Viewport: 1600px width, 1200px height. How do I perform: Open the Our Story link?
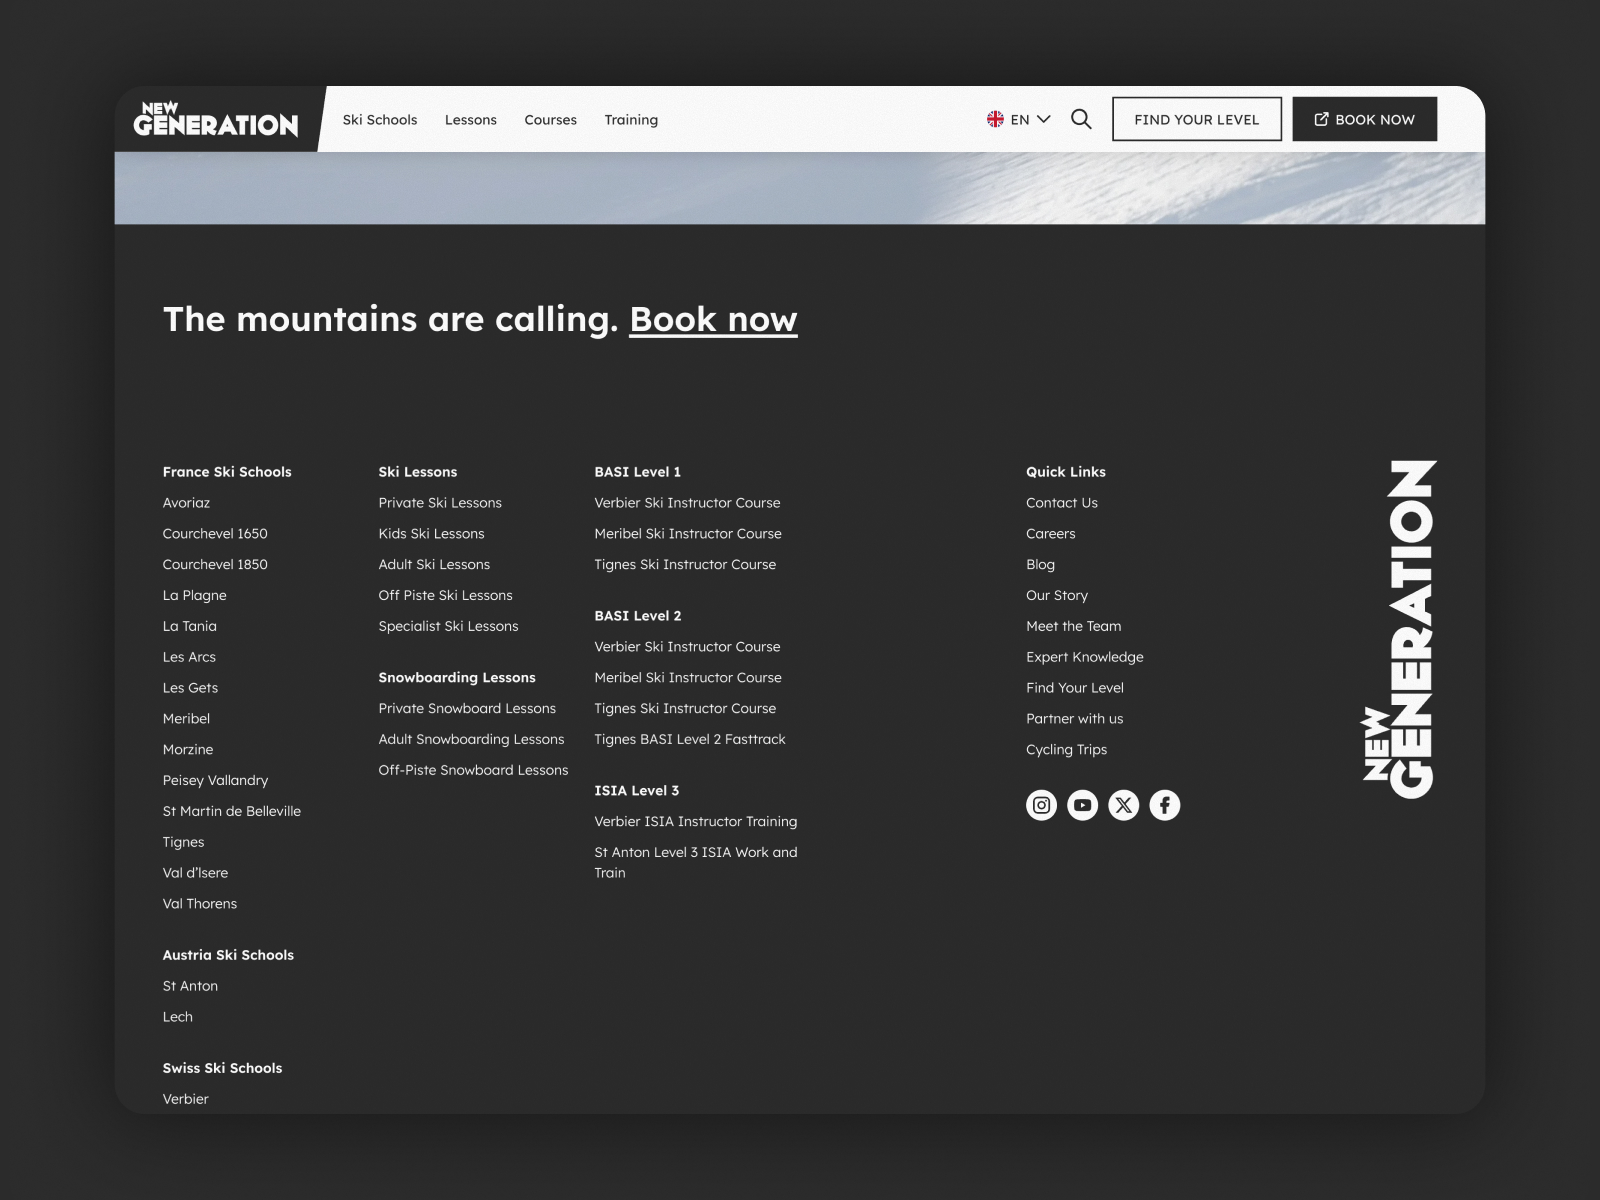[x=1057, y=596]
